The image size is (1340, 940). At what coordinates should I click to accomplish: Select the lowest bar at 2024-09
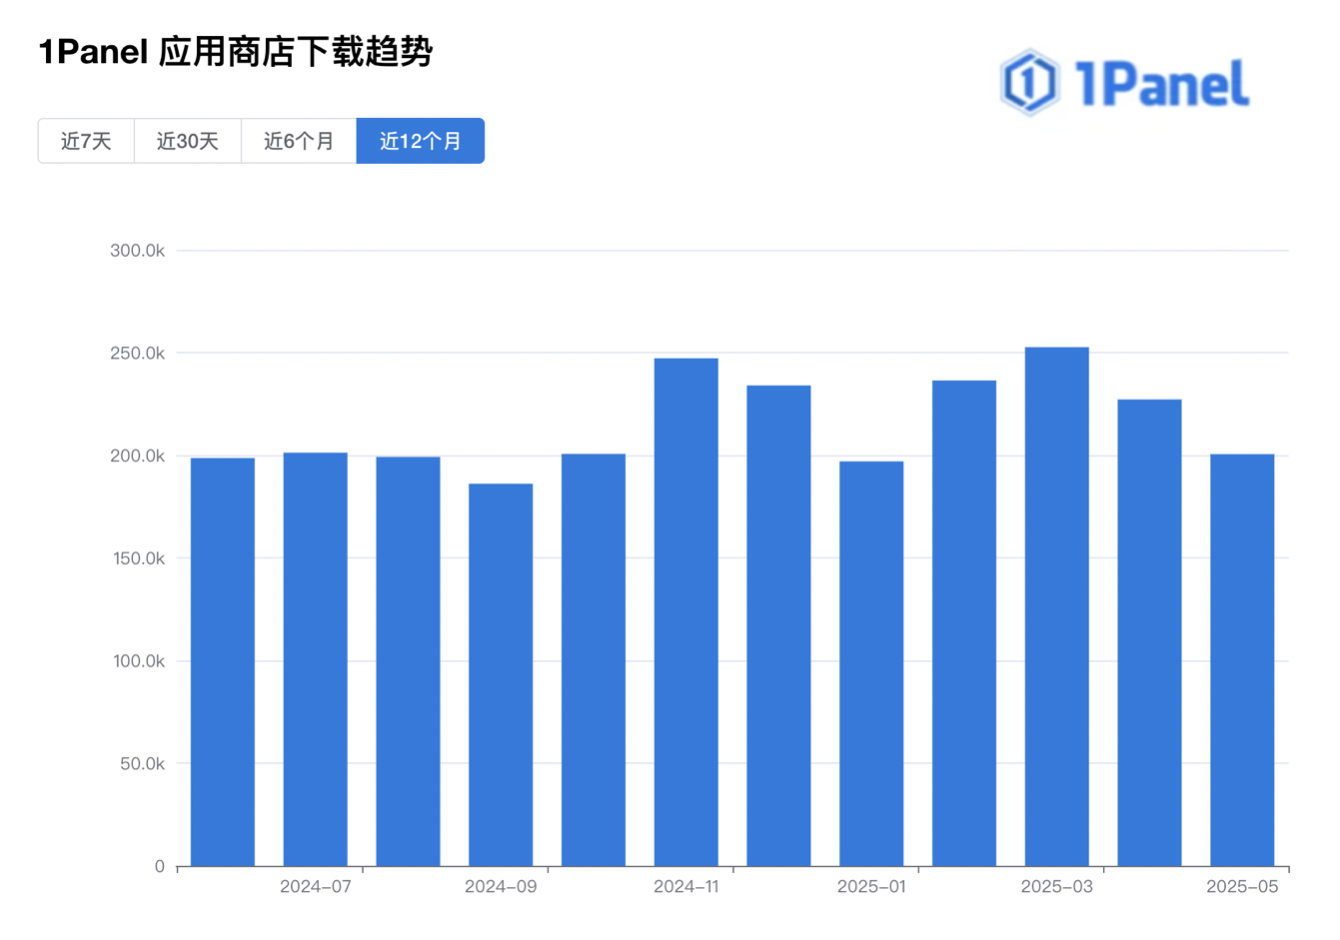point(501,675)
